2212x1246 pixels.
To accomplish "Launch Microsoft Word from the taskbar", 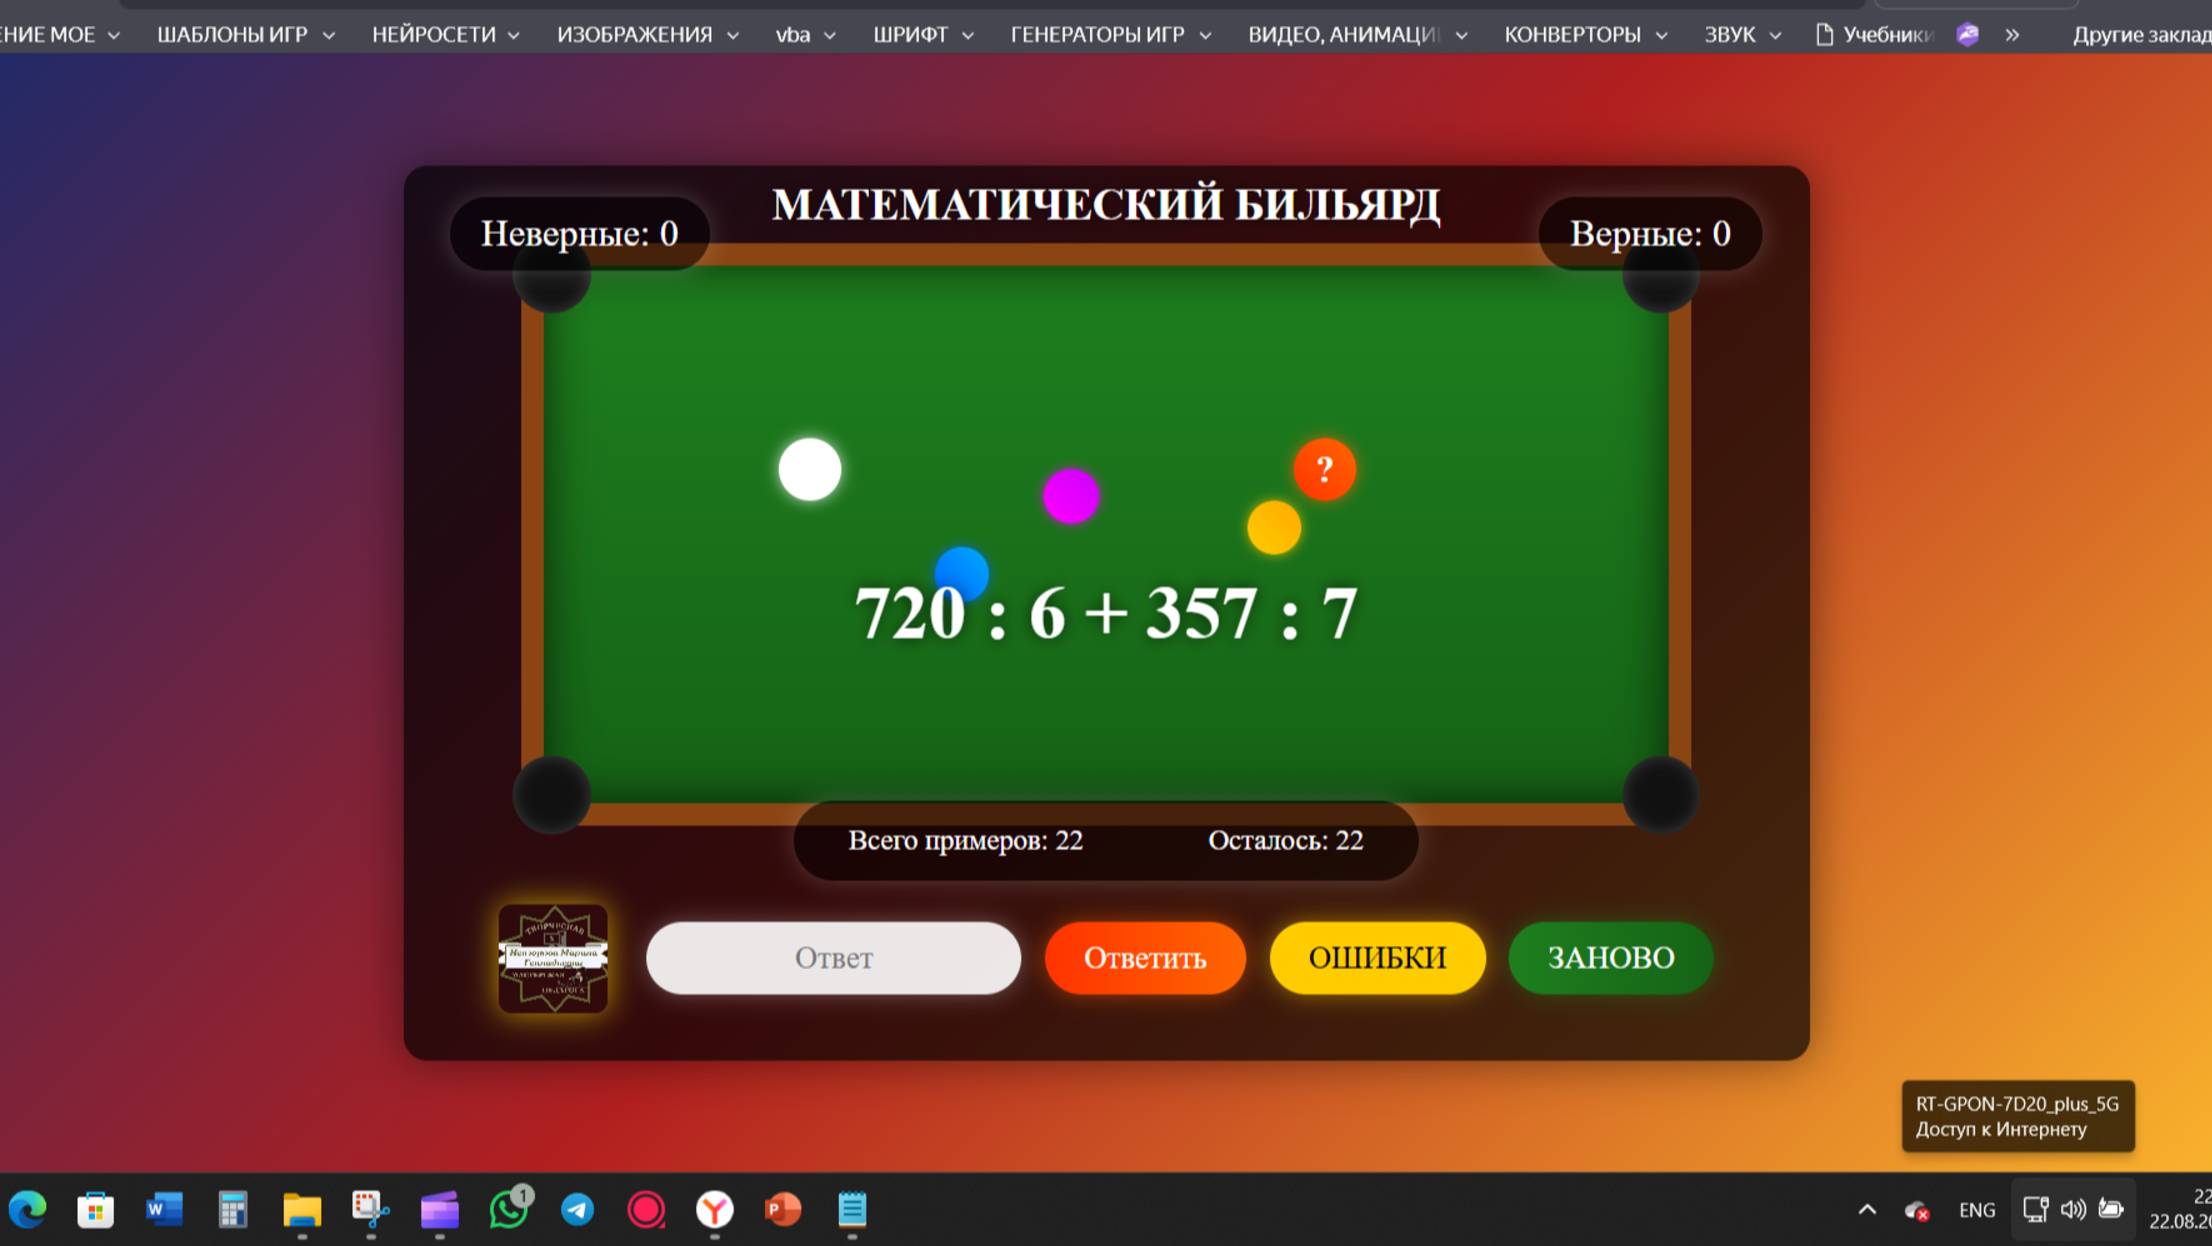I will point(164,1211).
